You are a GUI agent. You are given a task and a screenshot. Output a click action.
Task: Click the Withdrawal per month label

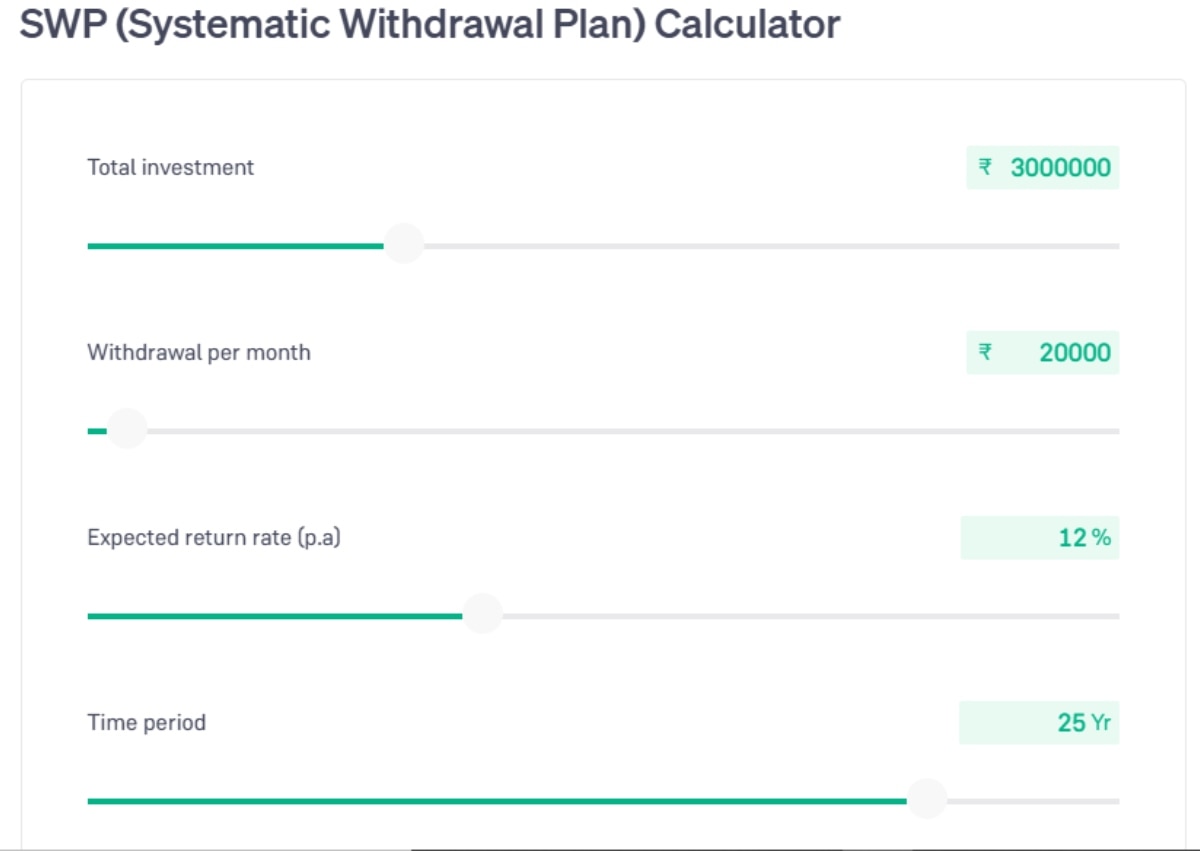pyautogui.click(x=197, y=352)
